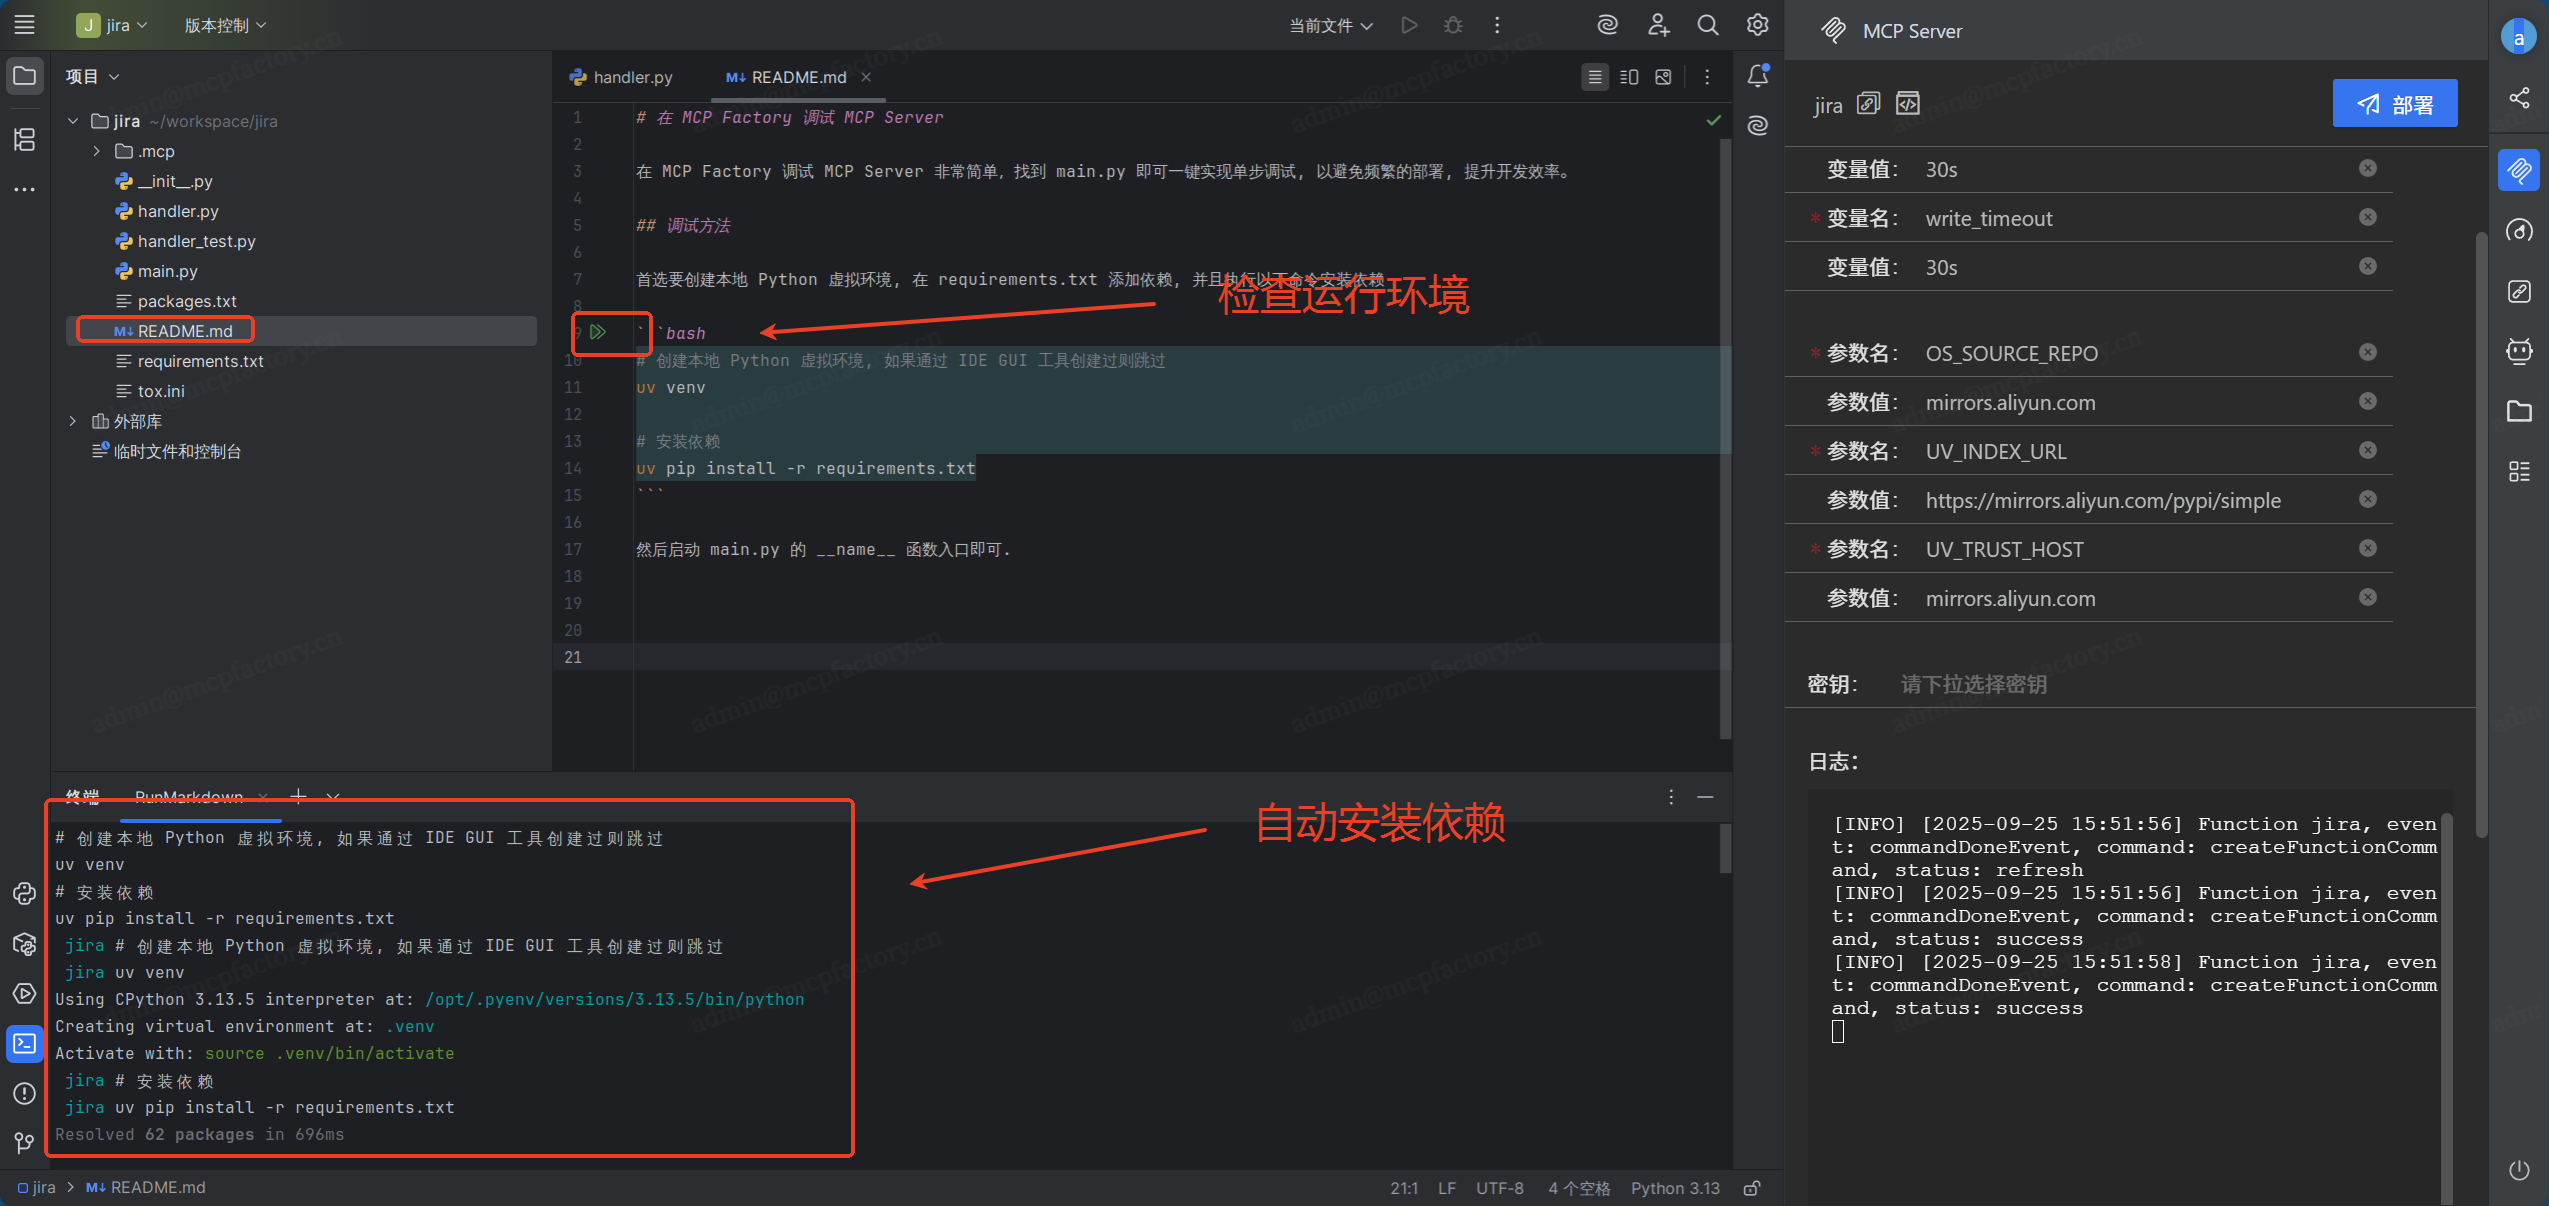Open the settings gear in the top toolbar
Image resolution: width=2549 pixels, height=1206 pixels.
pyautogui.click(x=1757, y=25)
